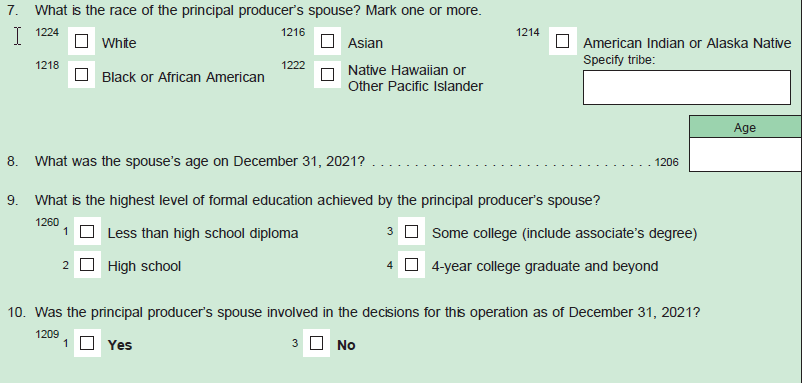This screenshot has height=383, width=802.
Task: Click the High school label text
Action: [x=144, y=266]
